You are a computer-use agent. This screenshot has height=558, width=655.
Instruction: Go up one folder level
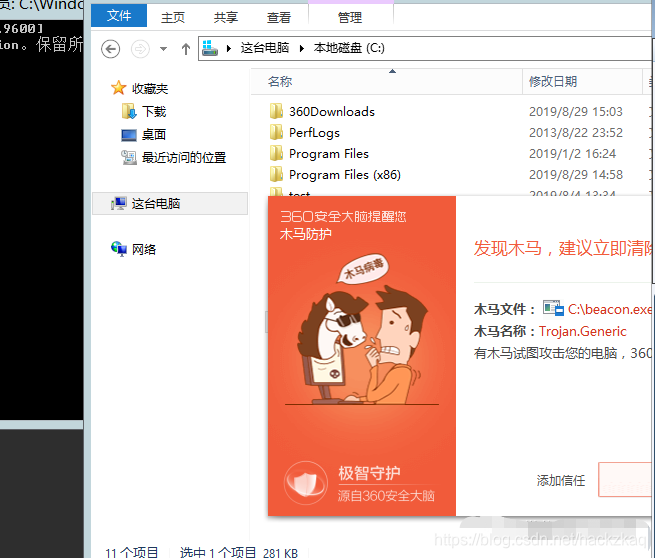(186, 49)
